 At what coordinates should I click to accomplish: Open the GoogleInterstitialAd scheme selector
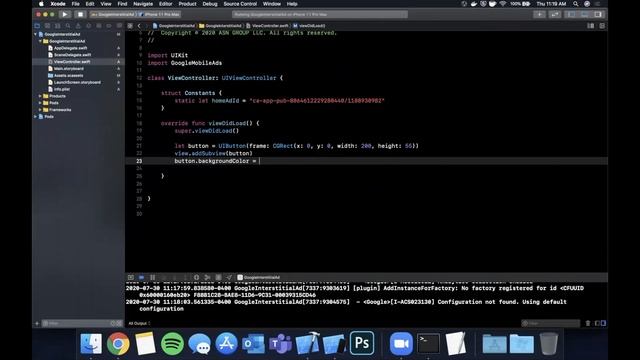113,14
